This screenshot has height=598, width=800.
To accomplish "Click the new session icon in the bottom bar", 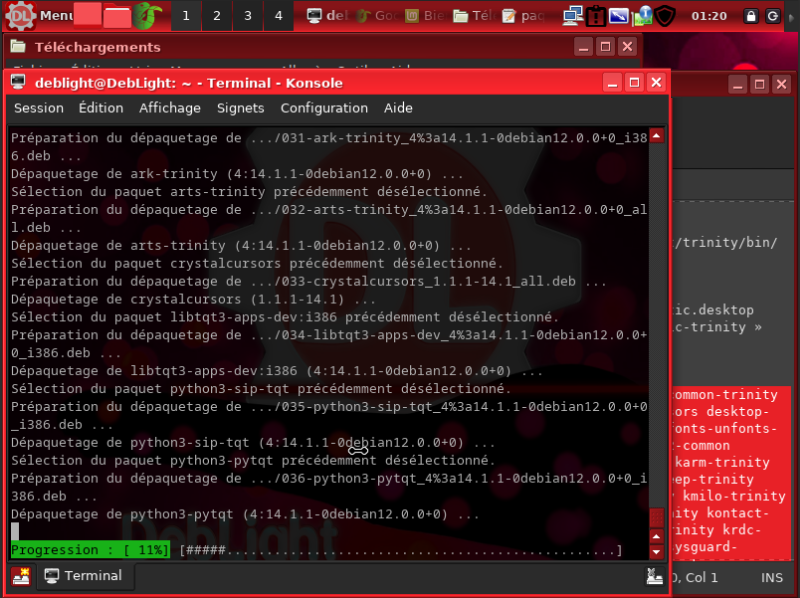I will pos(20,576).
